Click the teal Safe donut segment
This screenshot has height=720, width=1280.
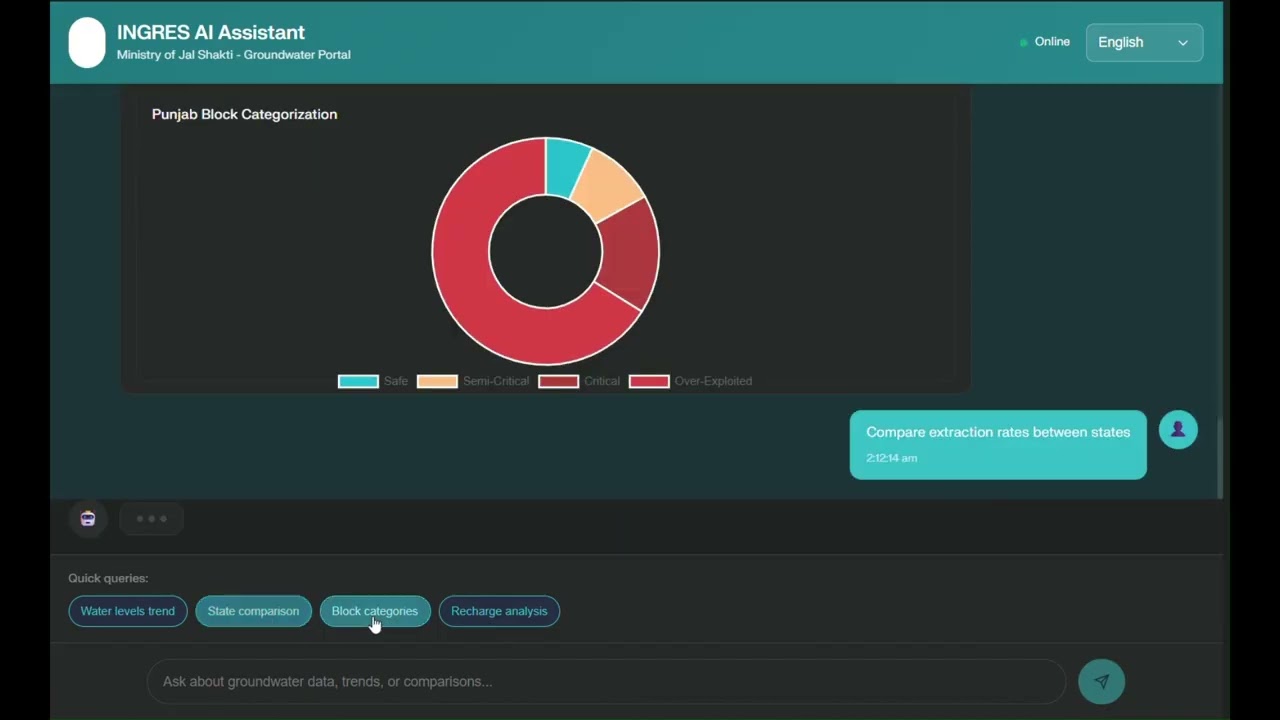coord(565,167)
